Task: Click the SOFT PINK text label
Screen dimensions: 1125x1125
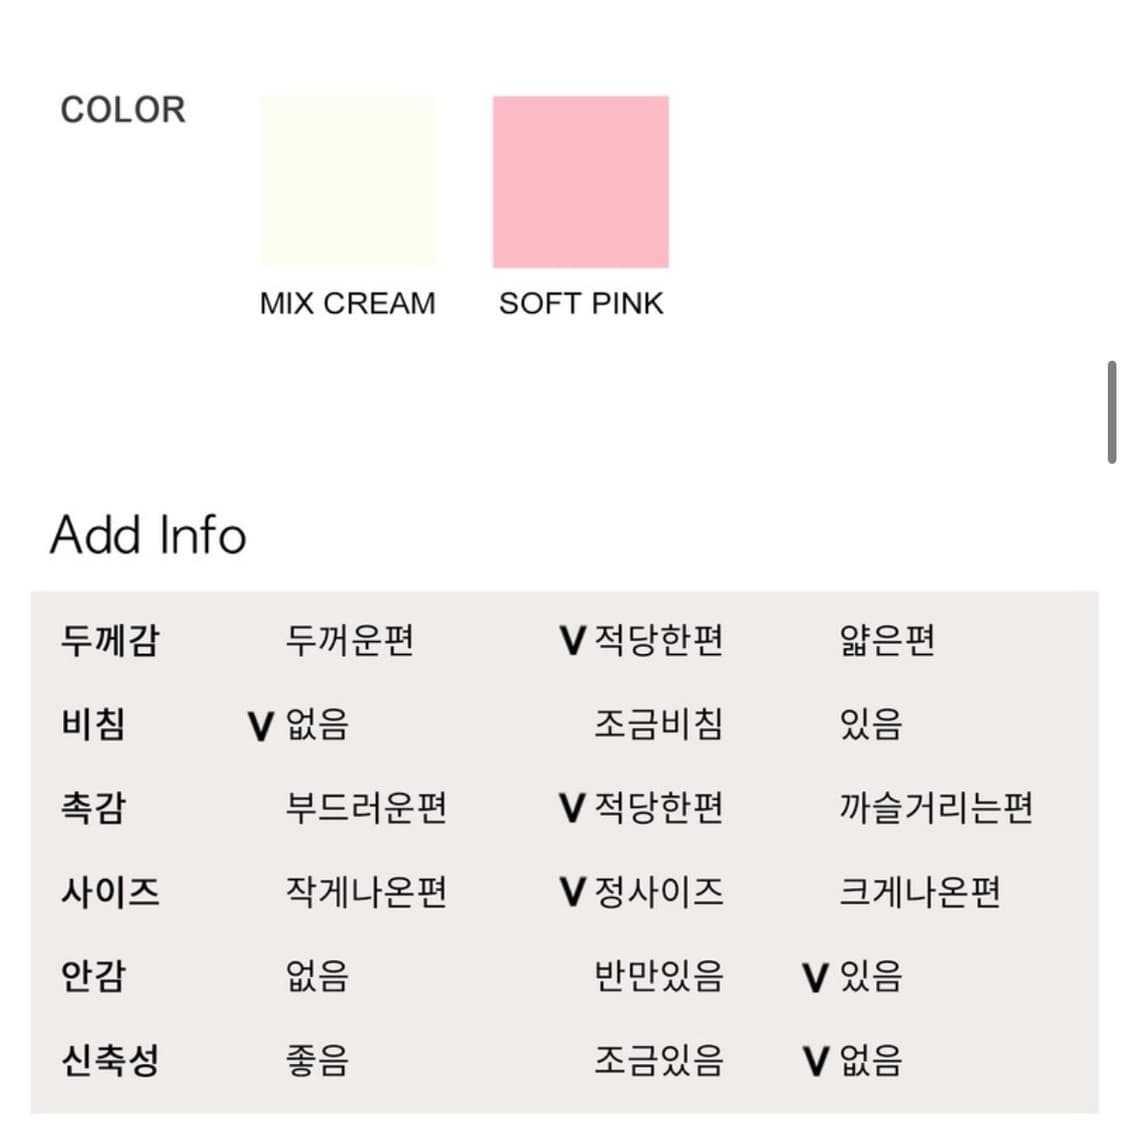Action: pos(580,303)
